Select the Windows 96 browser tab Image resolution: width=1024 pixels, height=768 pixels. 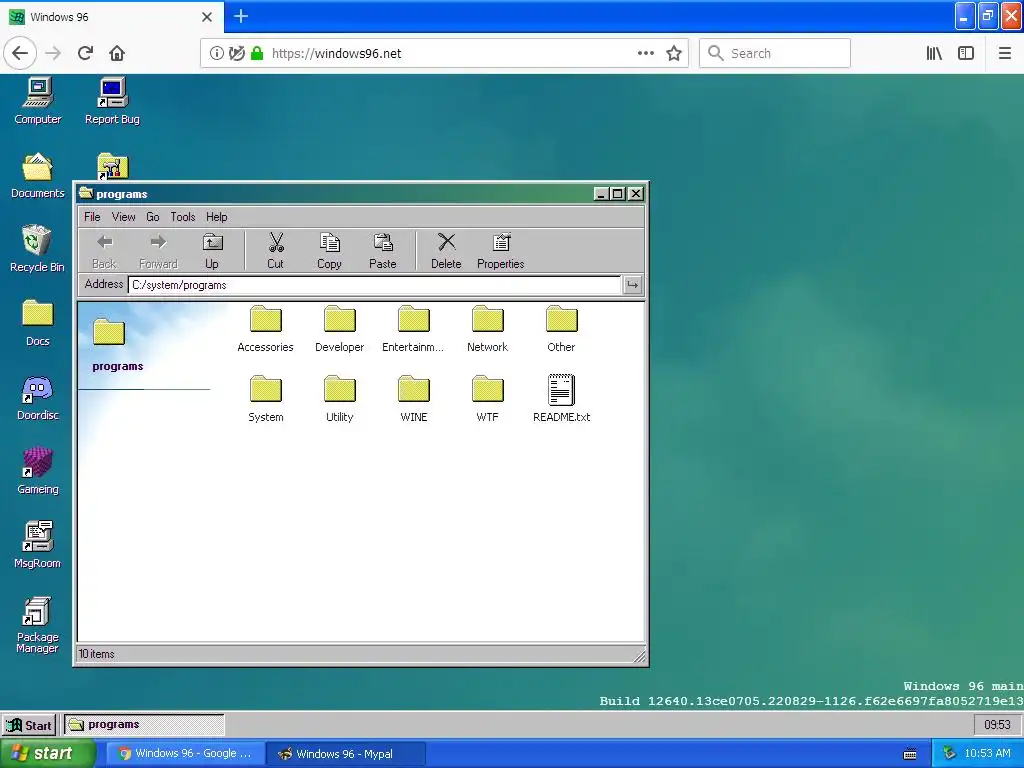pos(112,17)
